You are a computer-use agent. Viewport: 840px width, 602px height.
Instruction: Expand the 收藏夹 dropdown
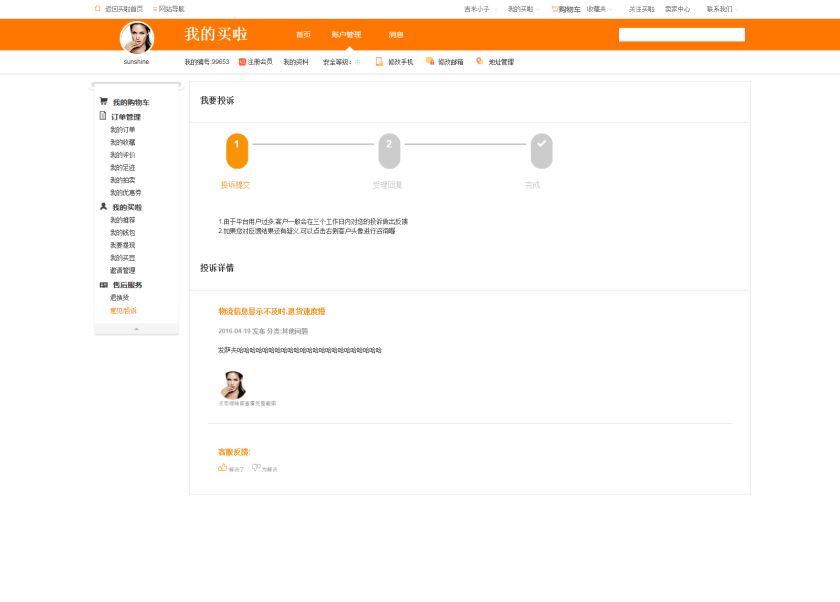tap(599, 9)
